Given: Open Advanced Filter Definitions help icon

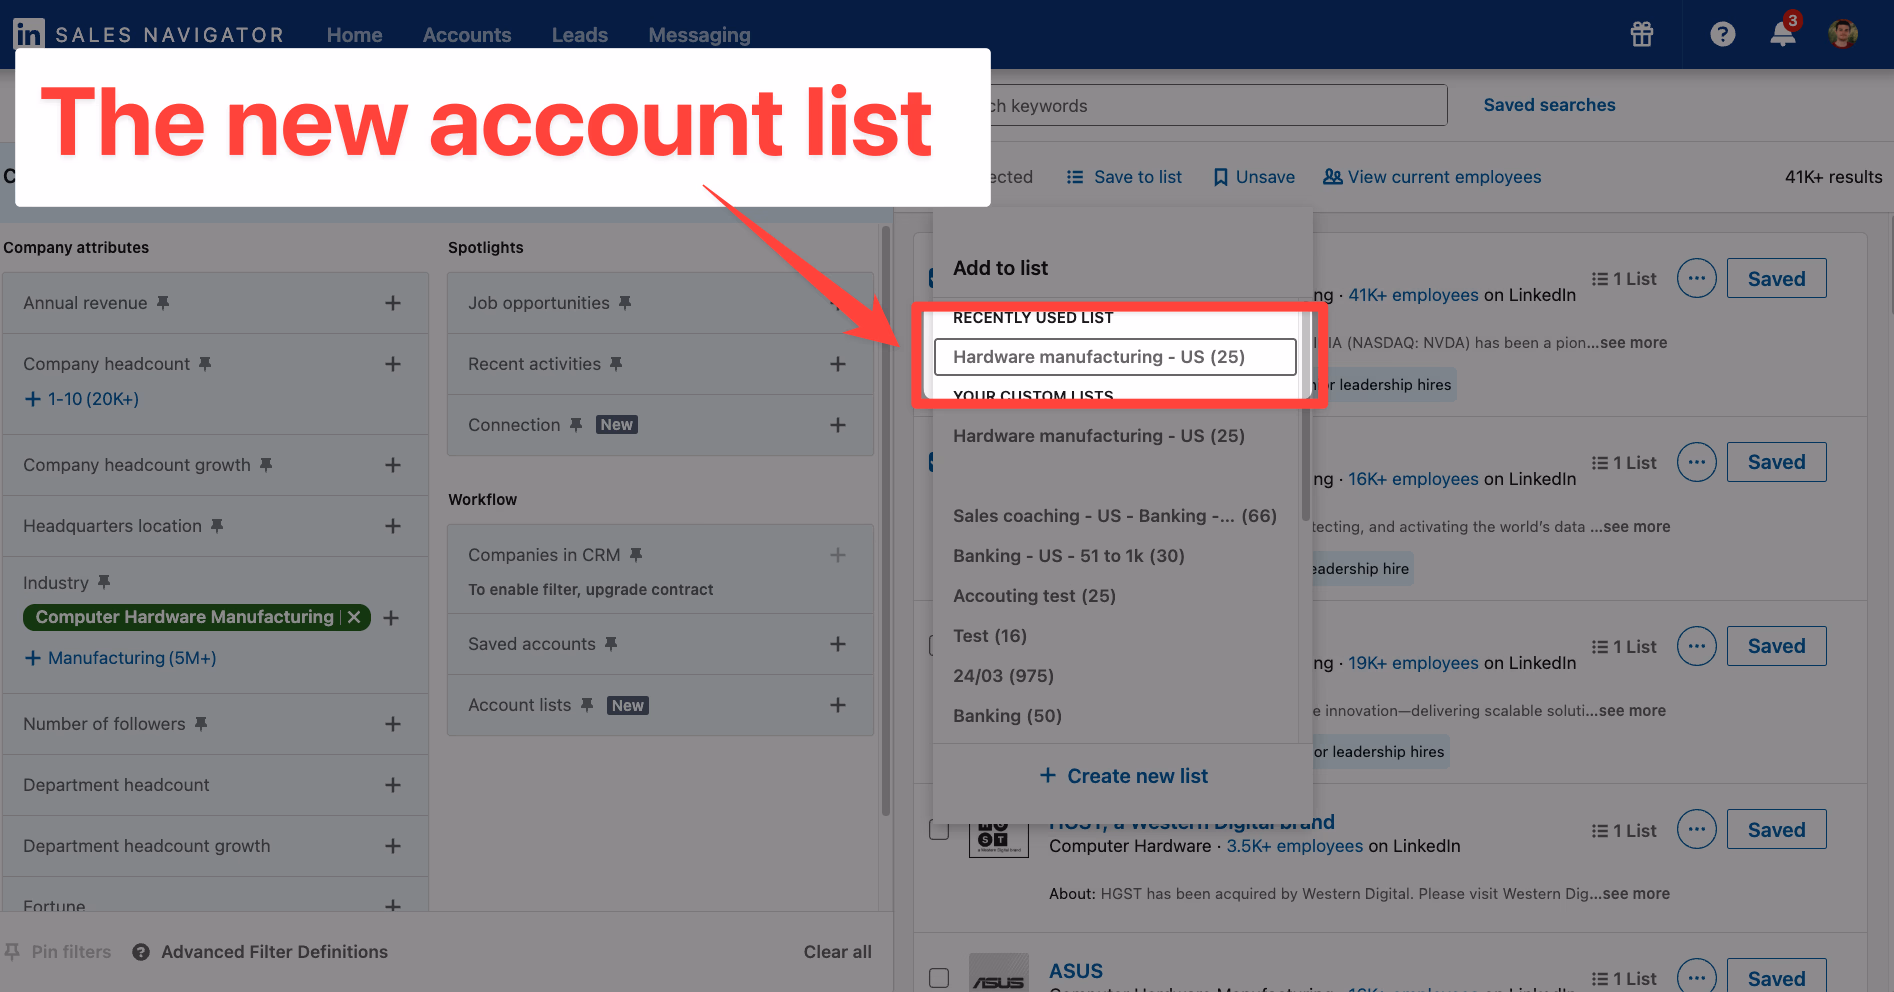Looking at the screenshot, I should pyautogui.click(x=141, y=952).
